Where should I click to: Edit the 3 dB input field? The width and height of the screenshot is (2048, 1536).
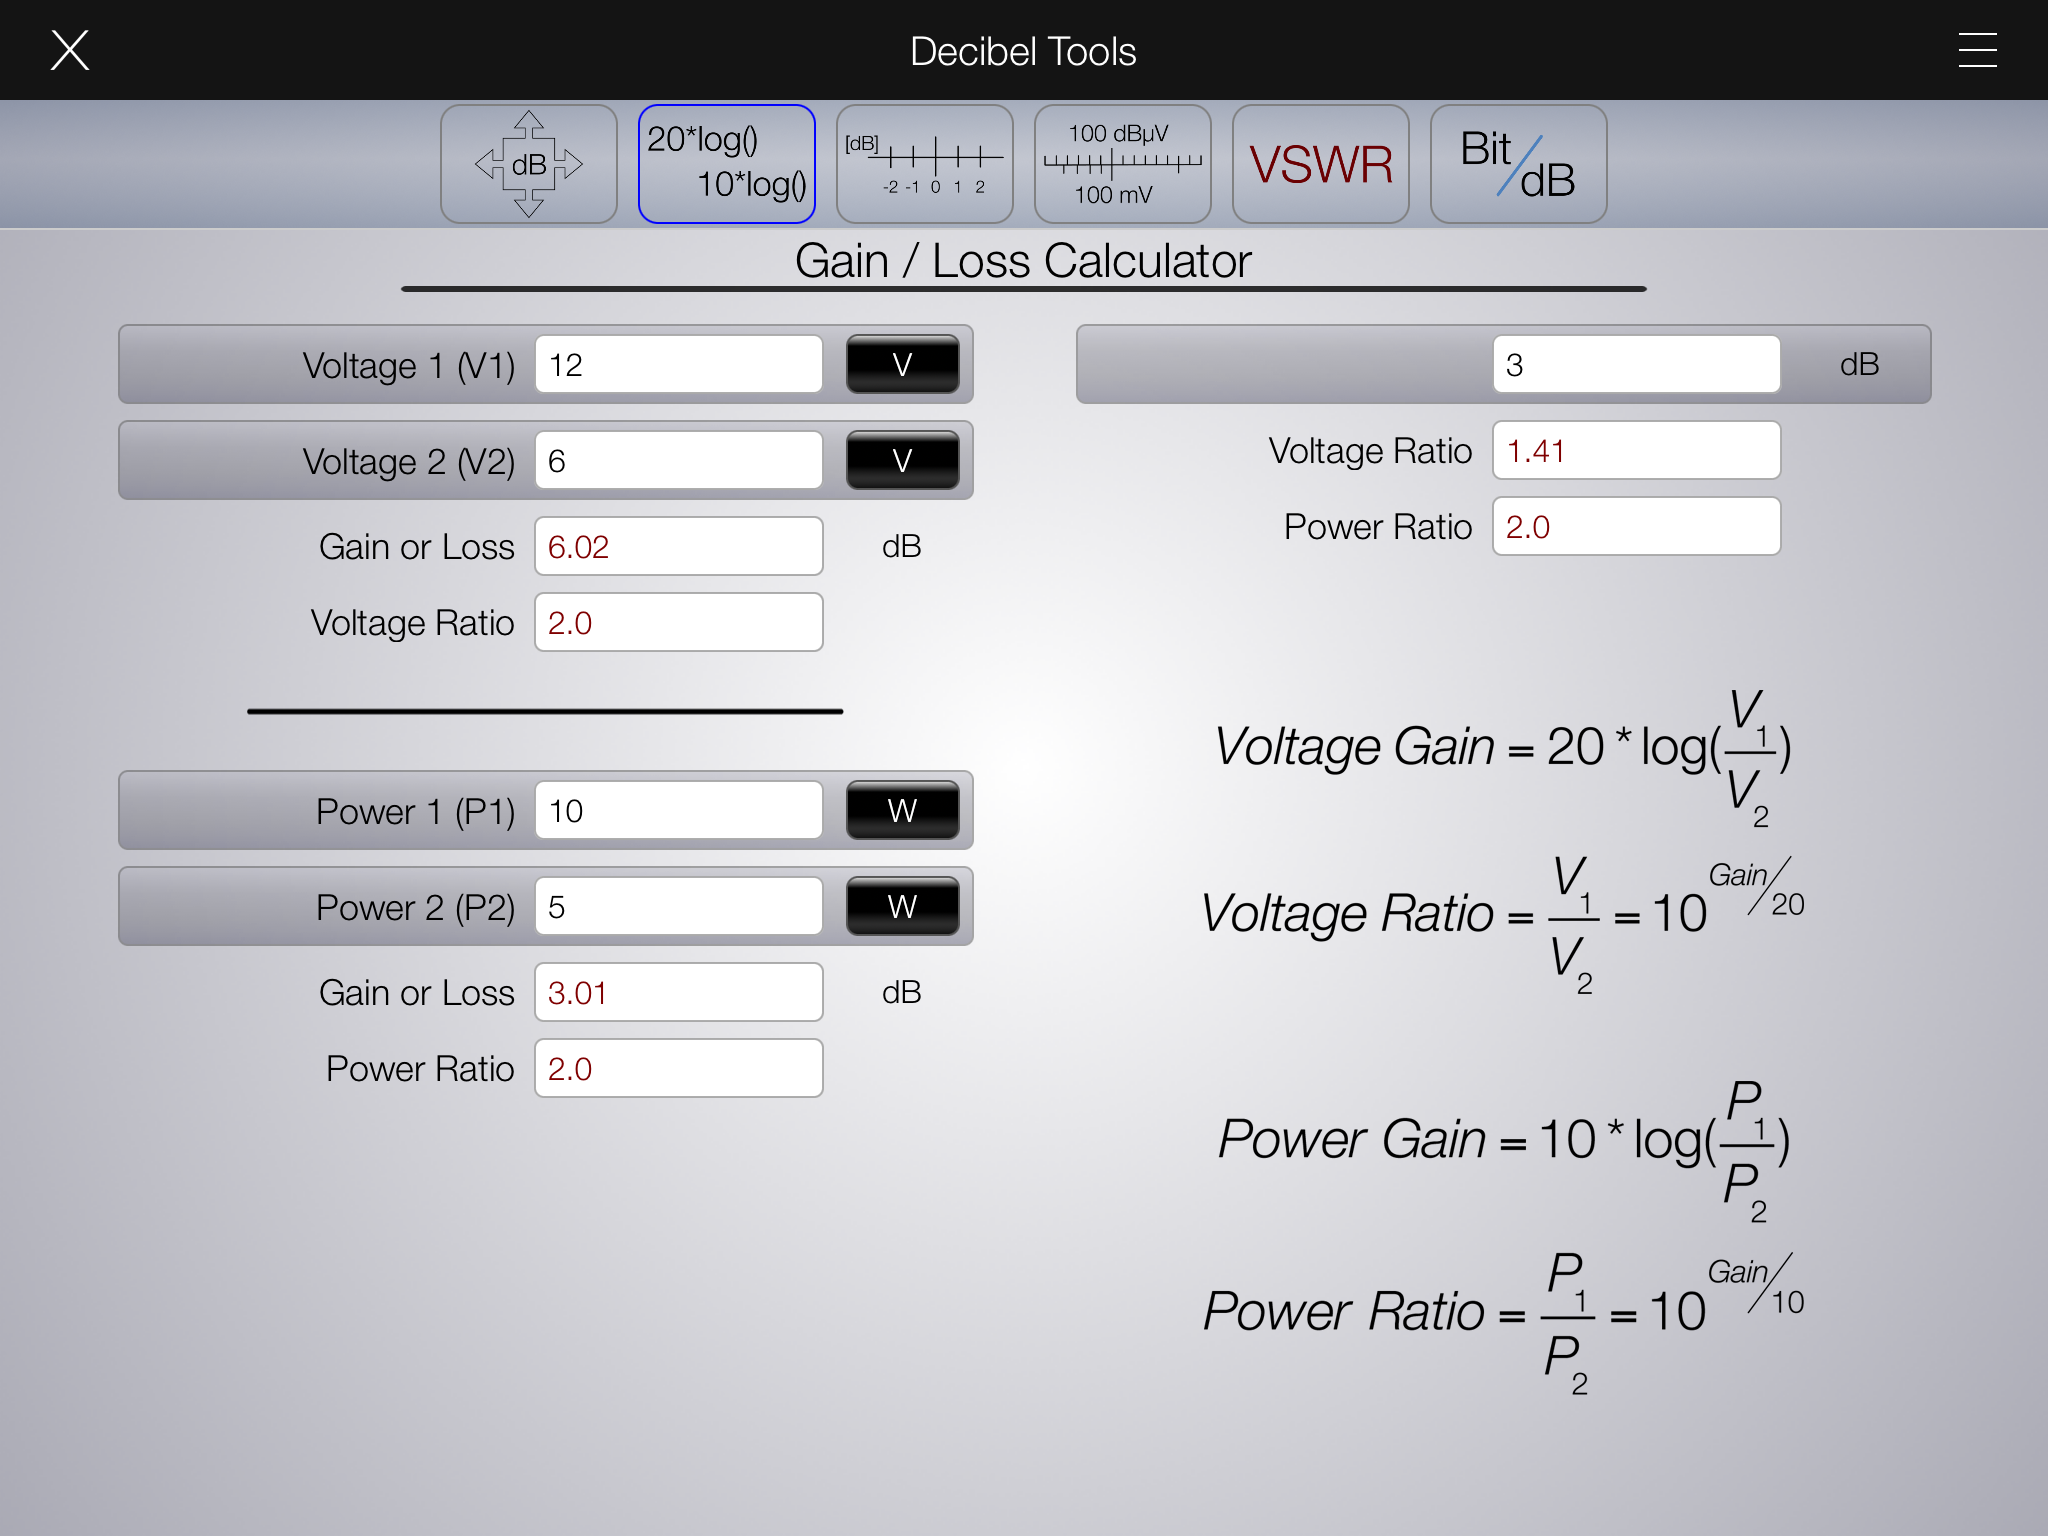pyautogui.click(x=1636, y=364)
